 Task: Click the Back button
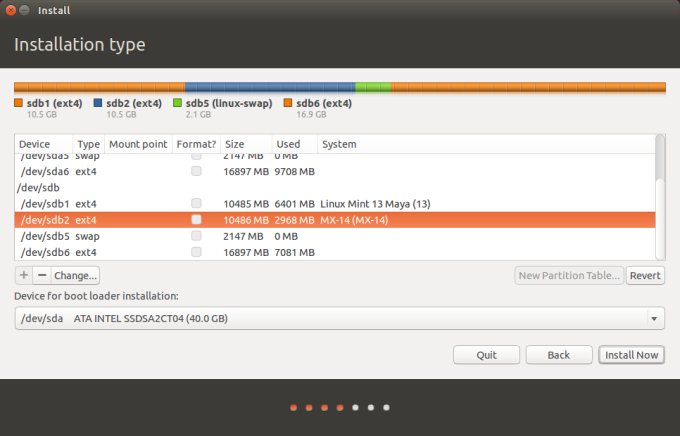tap(558, 355)
